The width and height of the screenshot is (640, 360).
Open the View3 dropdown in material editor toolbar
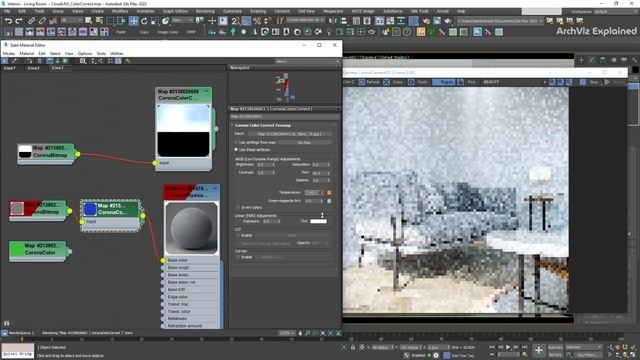pyautogui.click(x=307, y=61)
